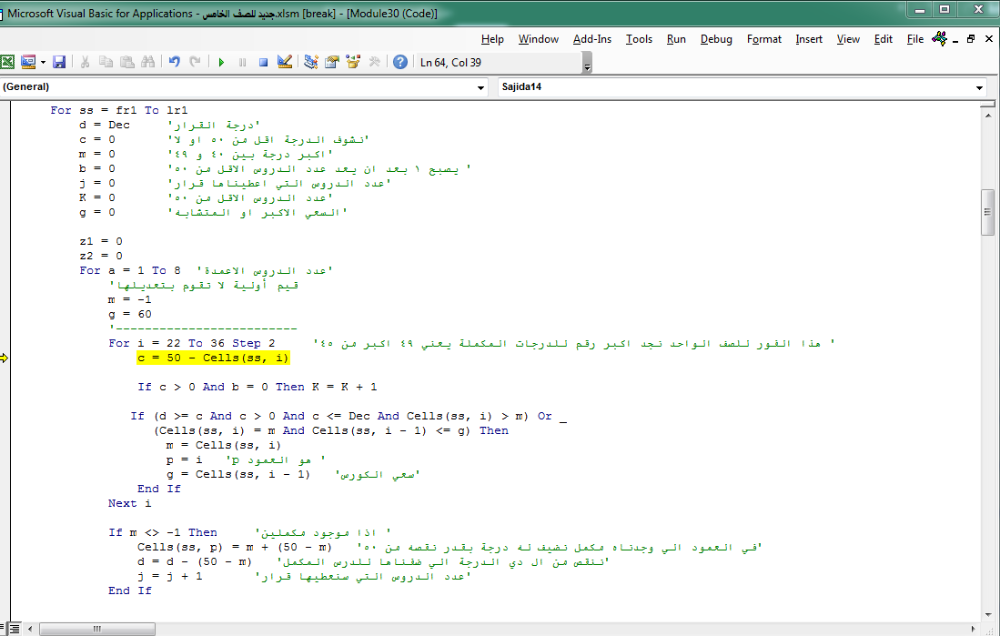Click the blue Help question mark icon
Screen dimensions: 1000x636
click(x=400, y=62)
